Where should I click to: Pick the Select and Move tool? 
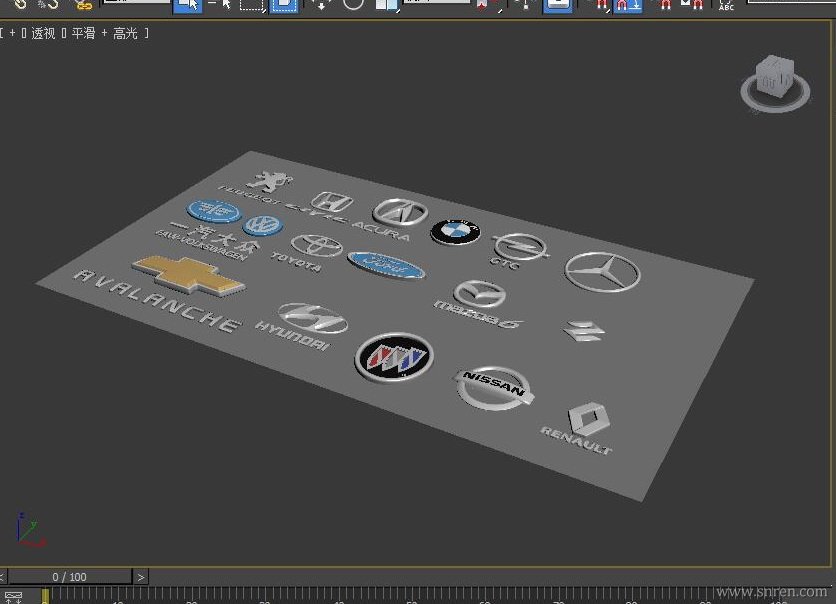pyautogui.click(x=322, y=5)
